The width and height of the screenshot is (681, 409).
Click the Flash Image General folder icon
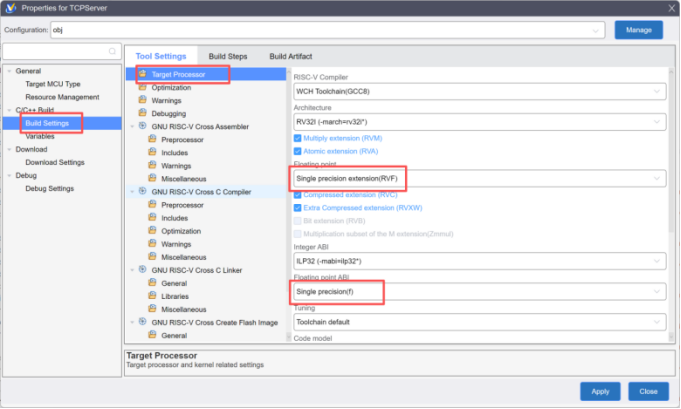pyautogui.click(x=152, y=335)
